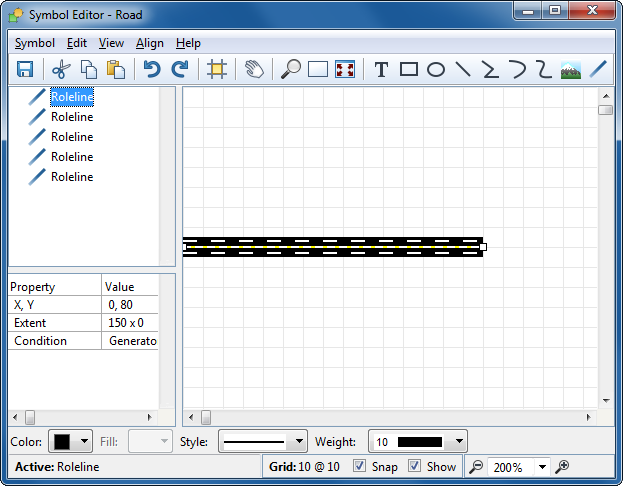Open the Symbol menu
This screenshot has height=486, width=623.
click(x=35, y=43)
